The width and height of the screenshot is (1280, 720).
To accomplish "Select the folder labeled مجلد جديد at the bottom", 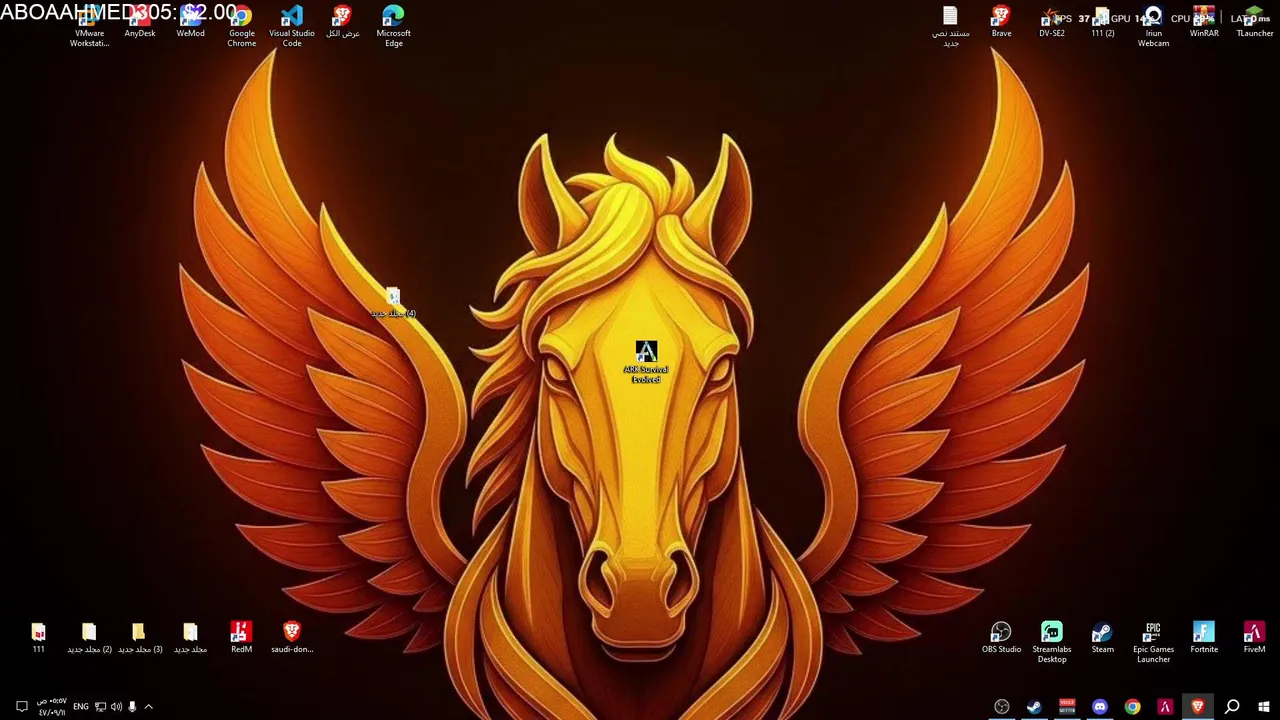I will point(190,638).
